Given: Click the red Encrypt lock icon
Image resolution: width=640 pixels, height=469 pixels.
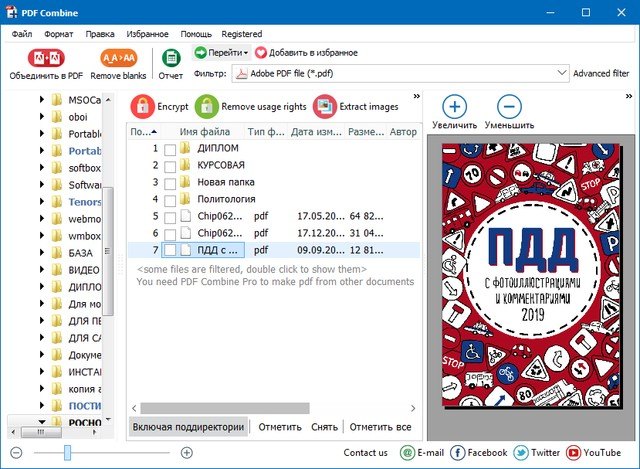Looking at the screenshot, I should [x=143, y=106].
